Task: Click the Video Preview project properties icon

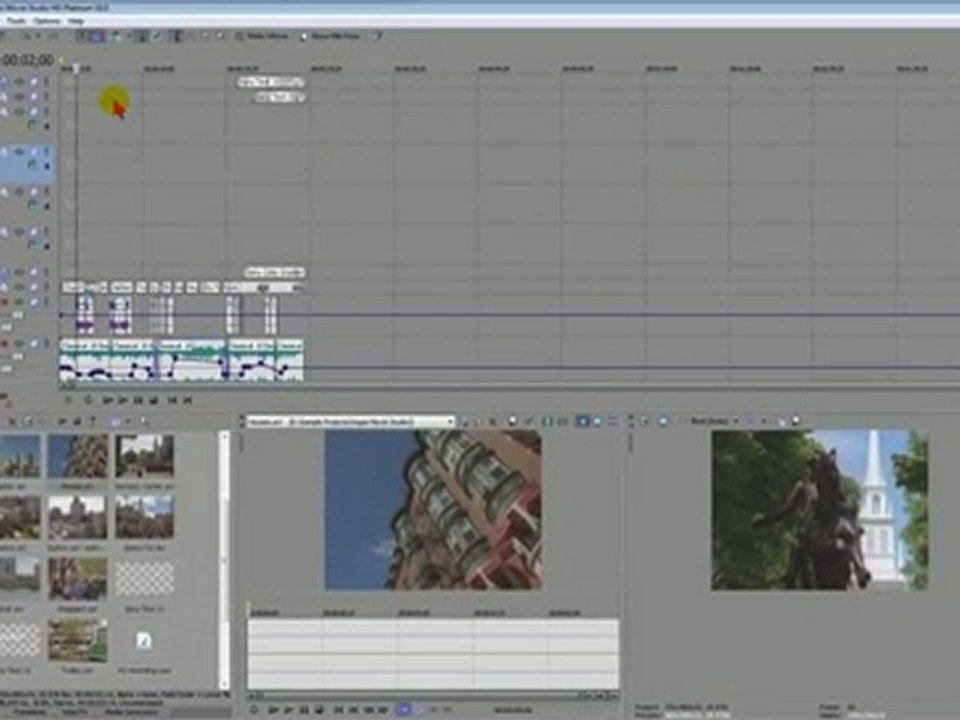Action: point(644,421)
